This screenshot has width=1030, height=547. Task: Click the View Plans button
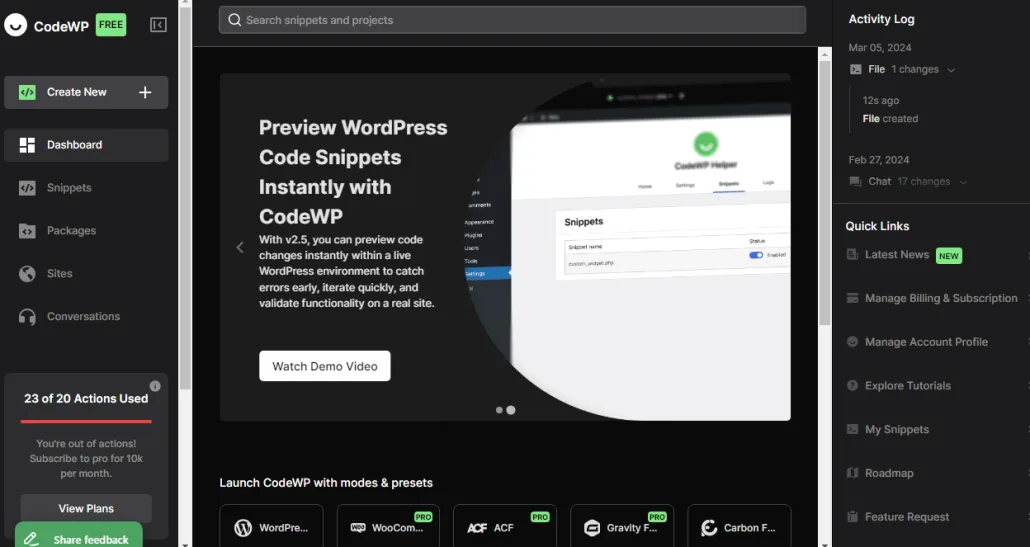[86, 508]
